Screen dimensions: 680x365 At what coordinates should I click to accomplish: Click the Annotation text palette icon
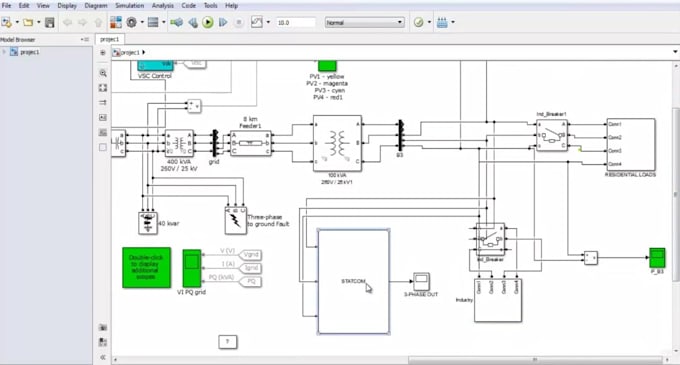click(x=103, y=117)
